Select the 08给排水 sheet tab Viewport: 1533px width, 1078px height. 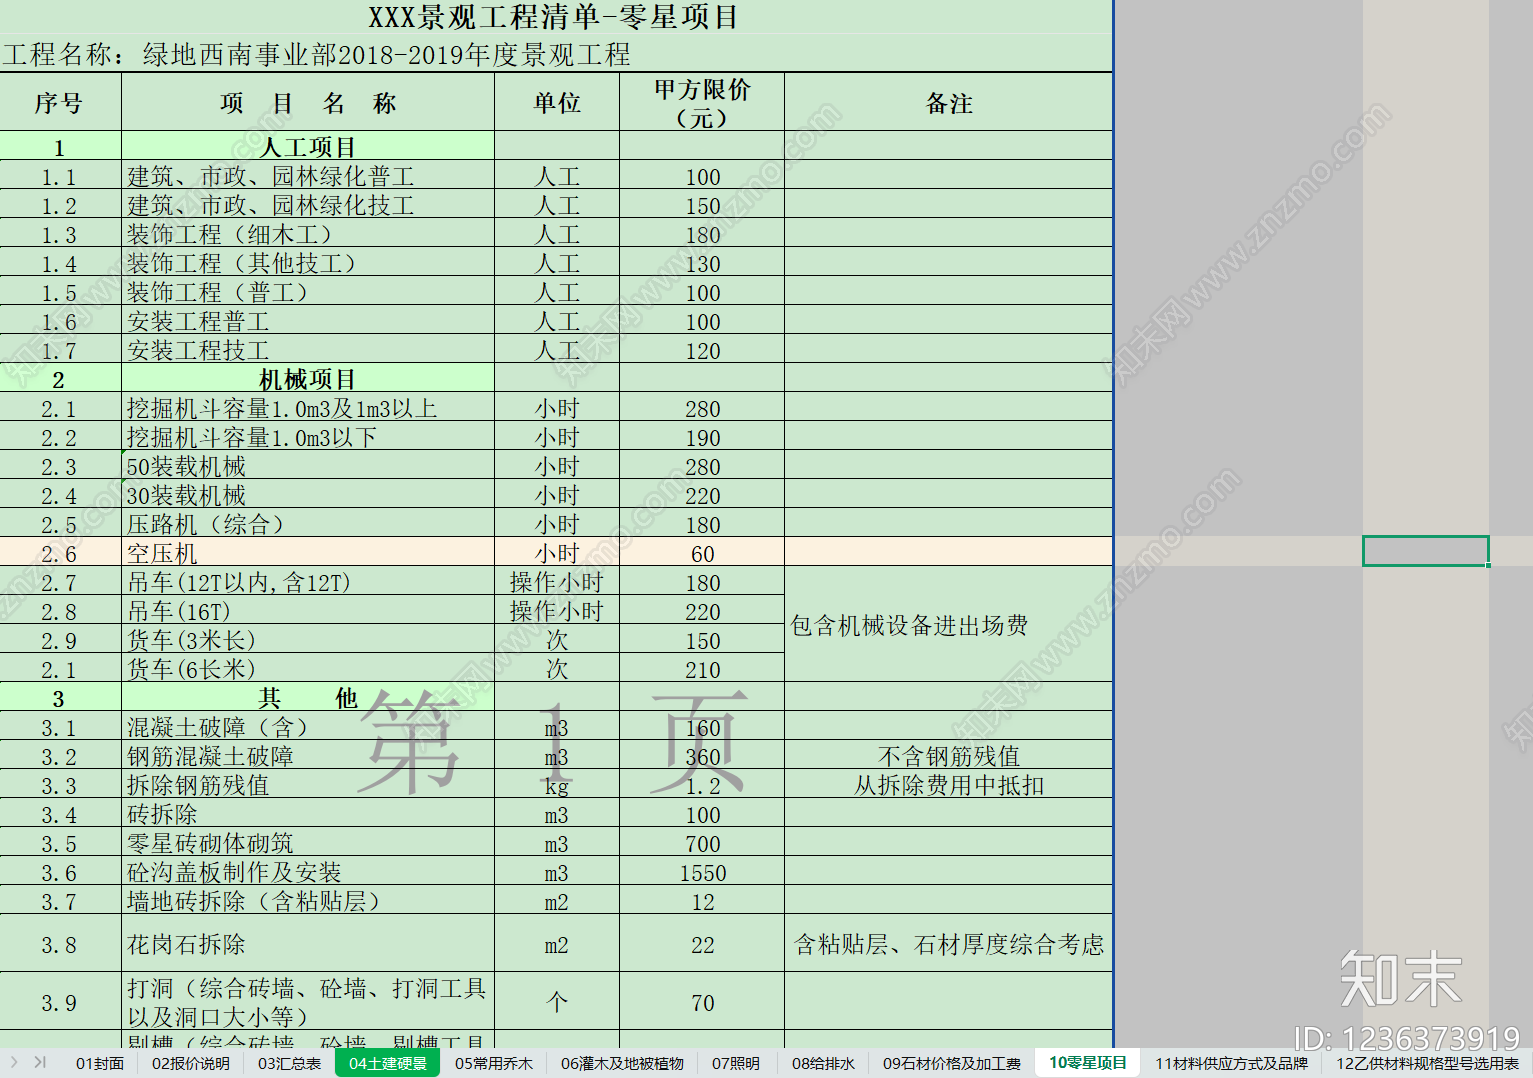[x=823, y=1063]
